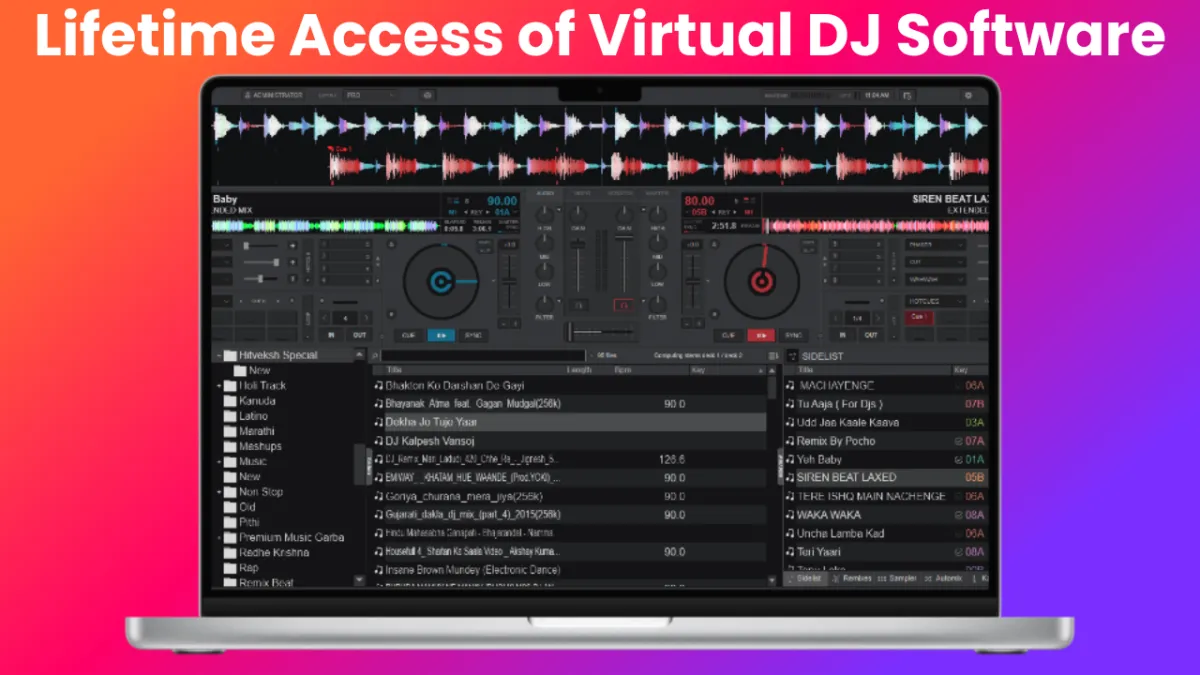The image size is (1200, 675).
Task: Switch to the SCRATCH mixer tab
Action: click(620, 192)
